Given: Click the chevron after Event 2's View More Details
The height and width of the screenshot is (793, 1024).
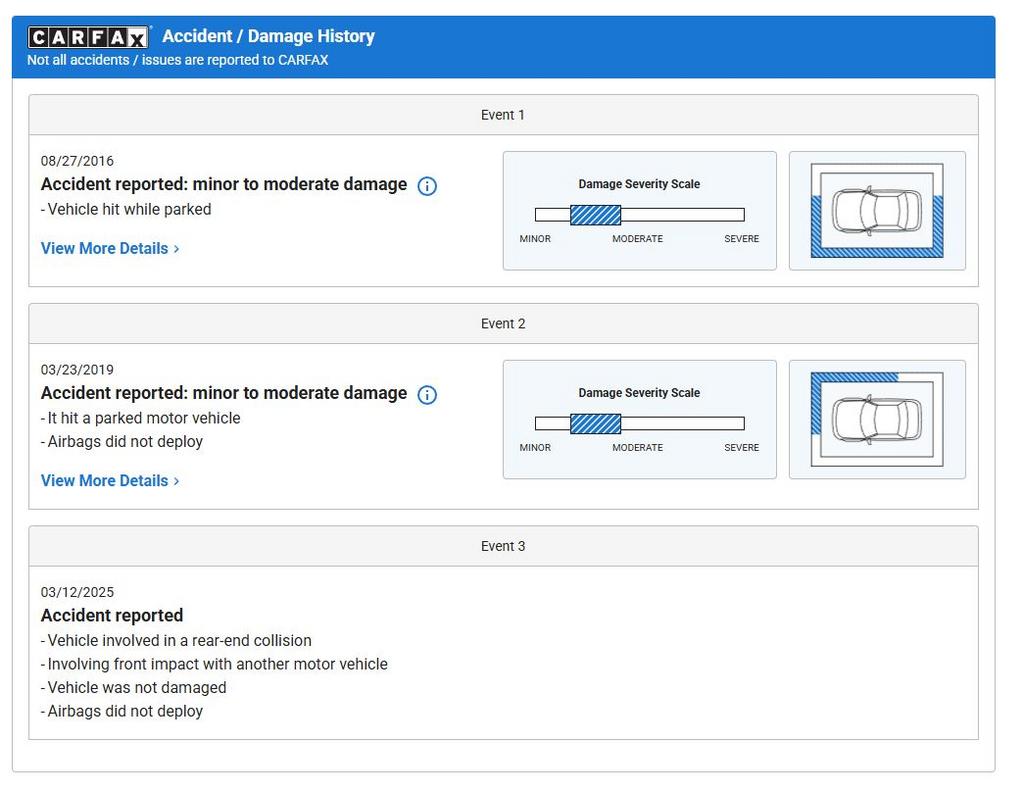Looking at the screenshot, I should click(x=177, y=481).
